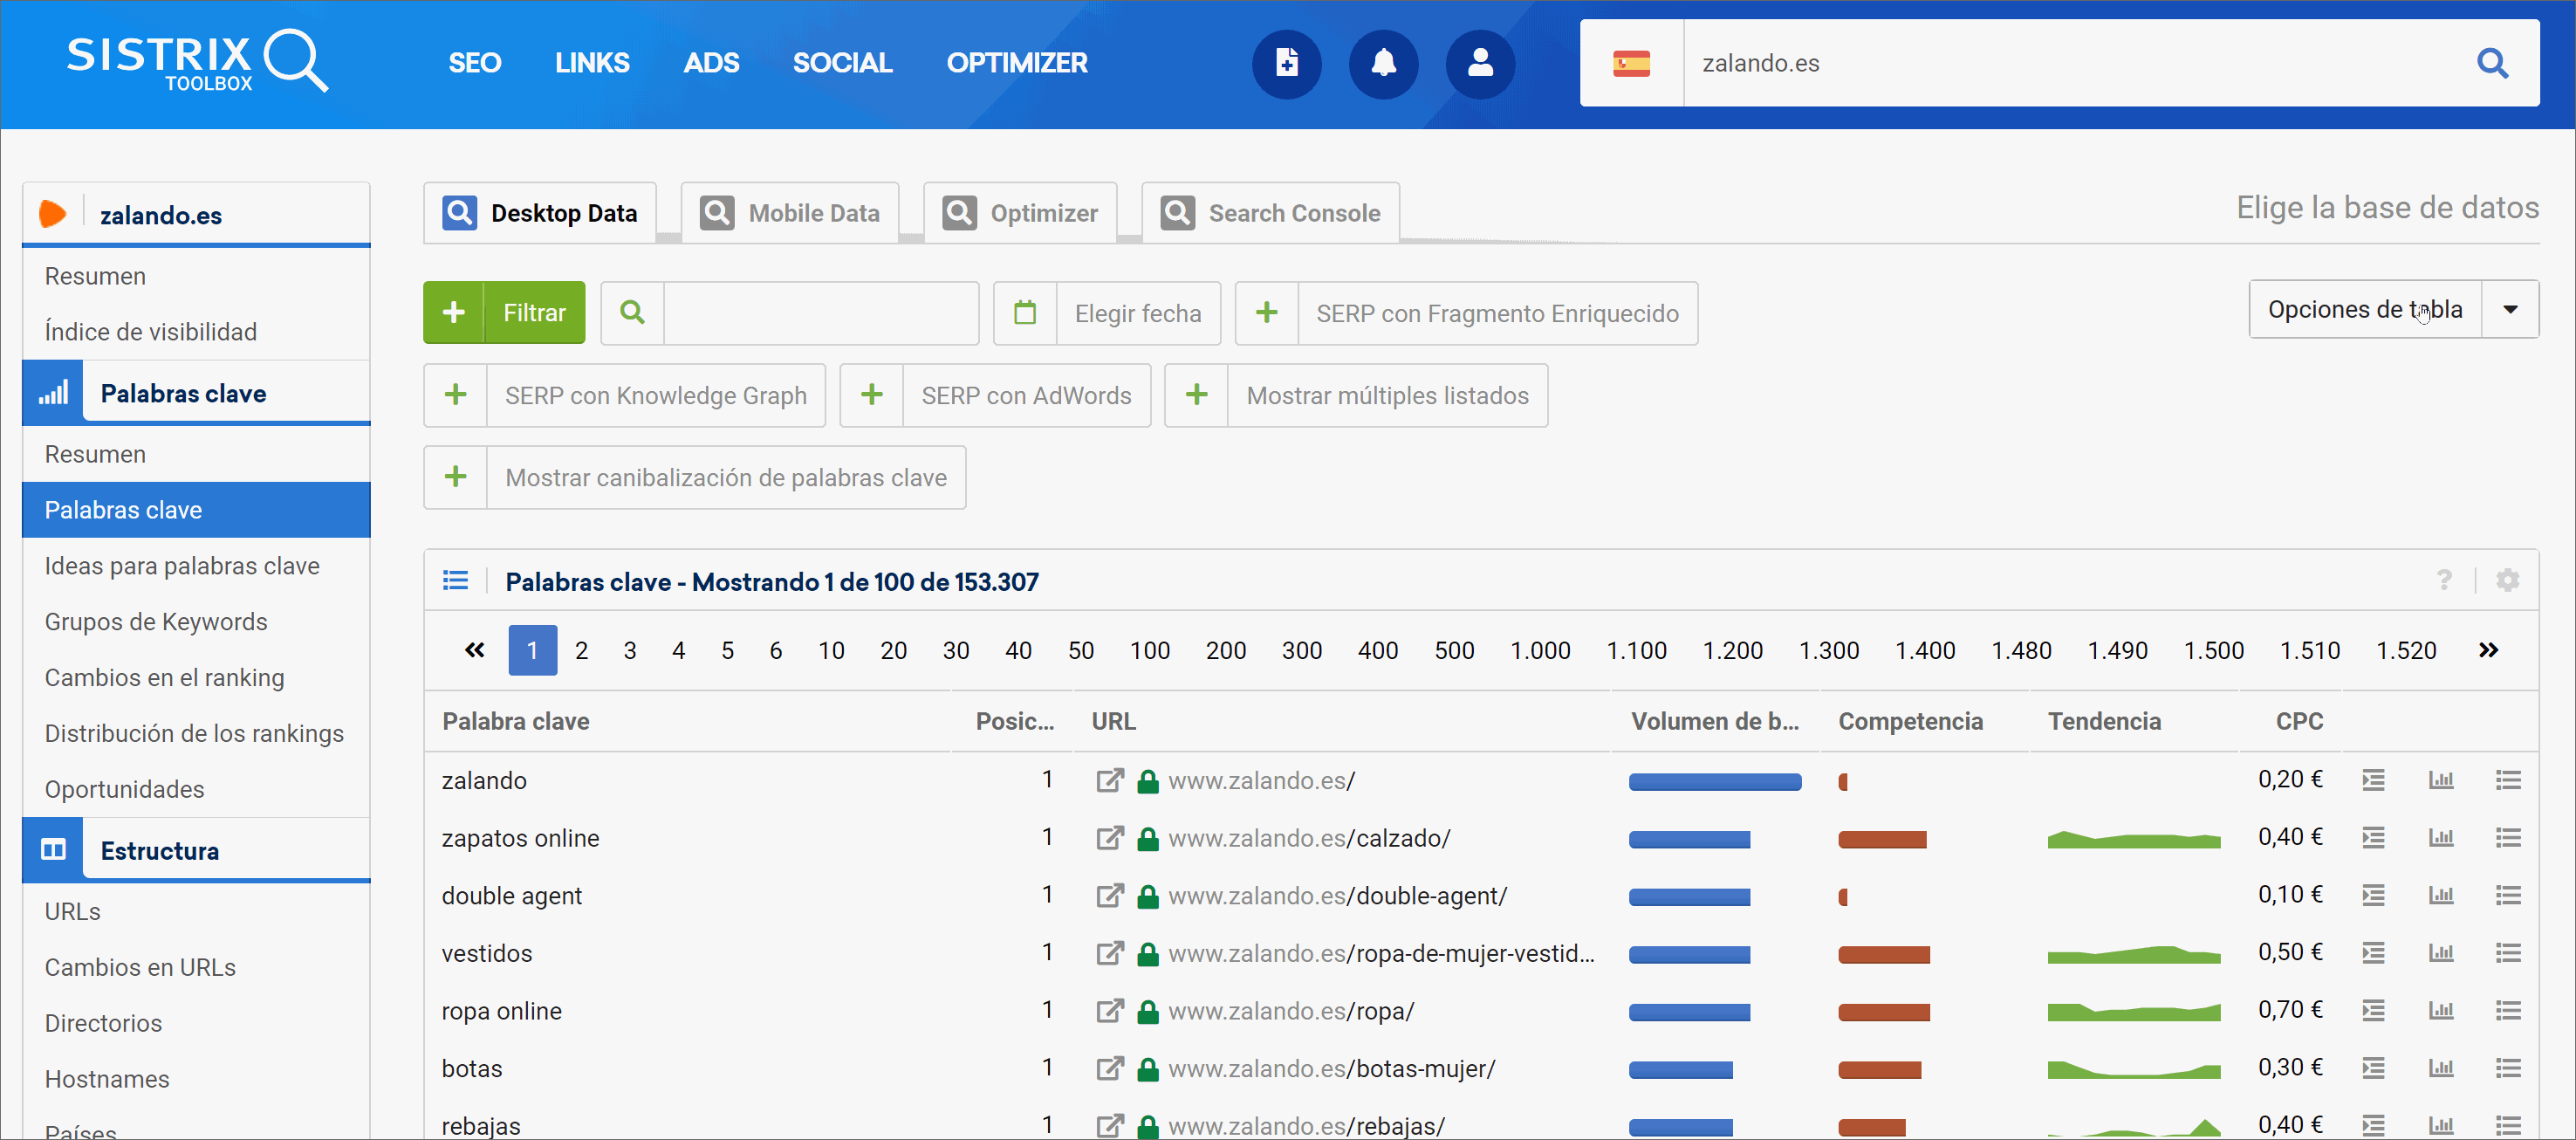Open the LINKS menu in top navigation
The image size is (2576, 1140).
pos(592,63)
